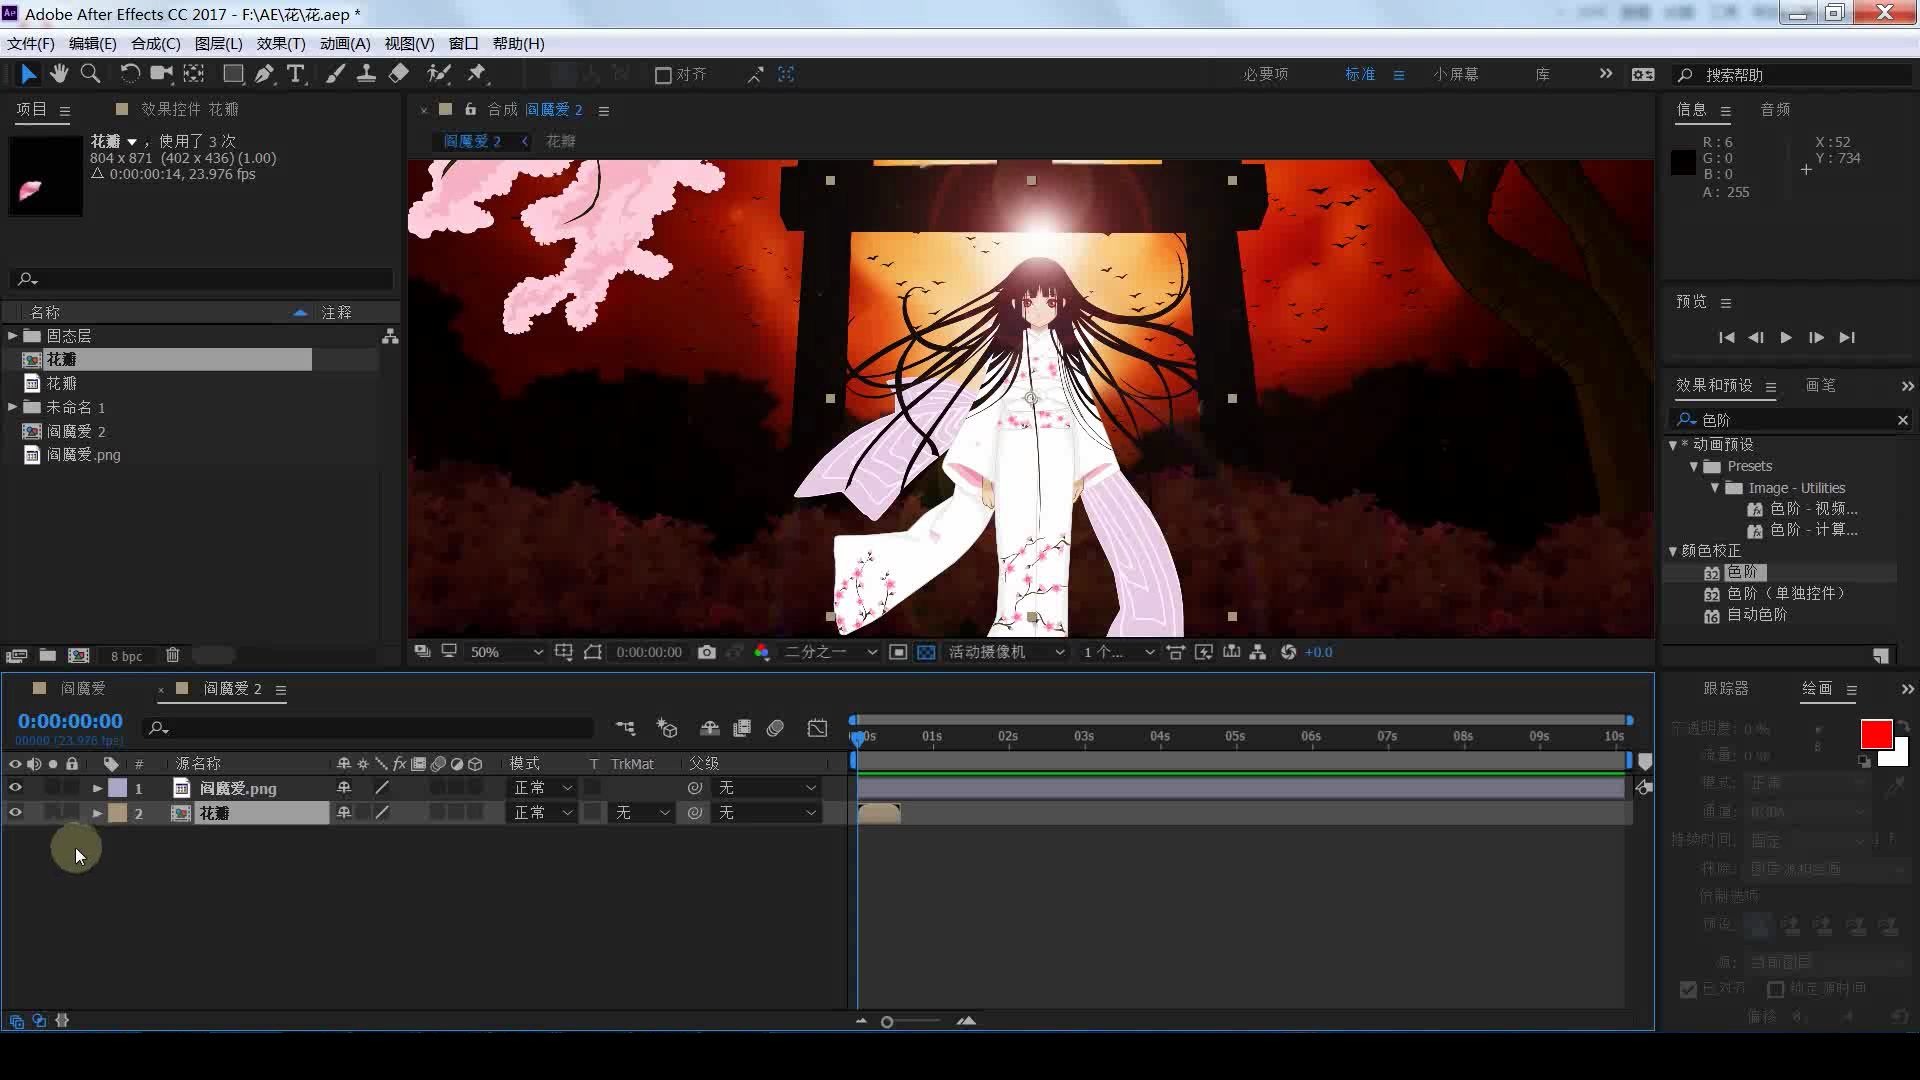Select the Roto Brush tool
1920x1080 pixels.
click(x=438, y=74)
